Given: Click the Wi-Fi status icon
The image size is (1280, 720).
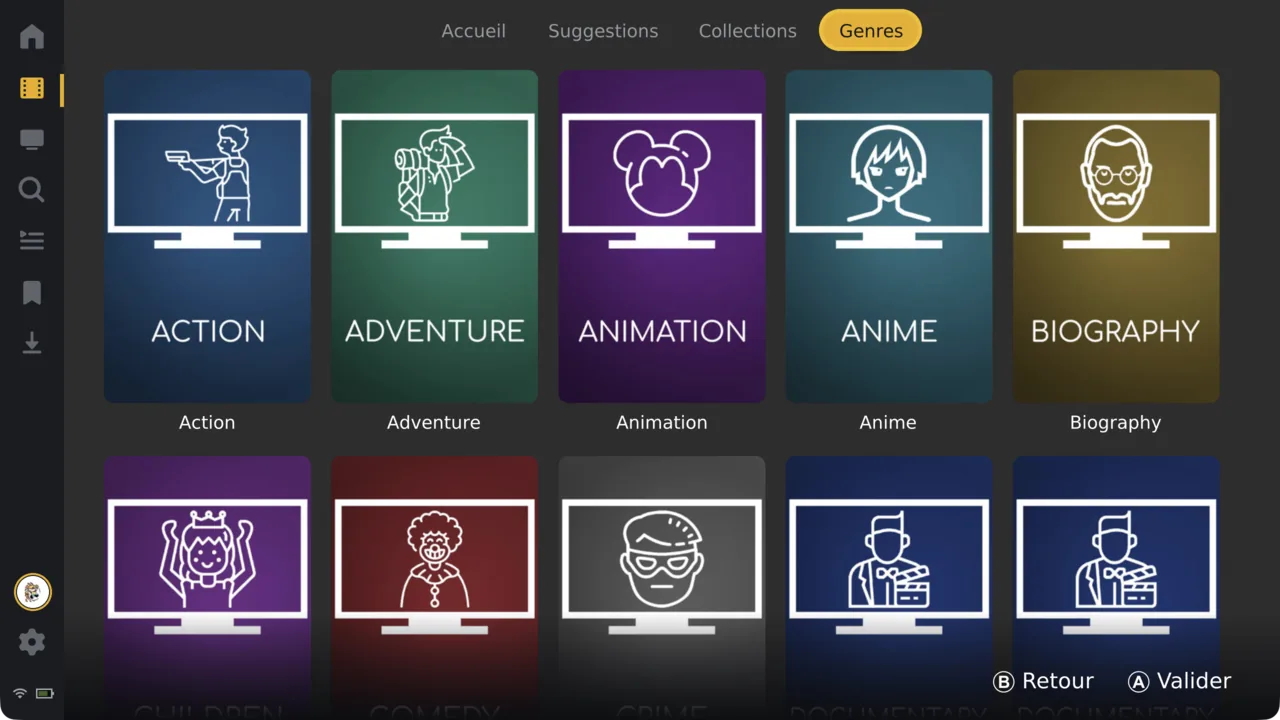Looking at the screenshot, I should coord(20,693).
